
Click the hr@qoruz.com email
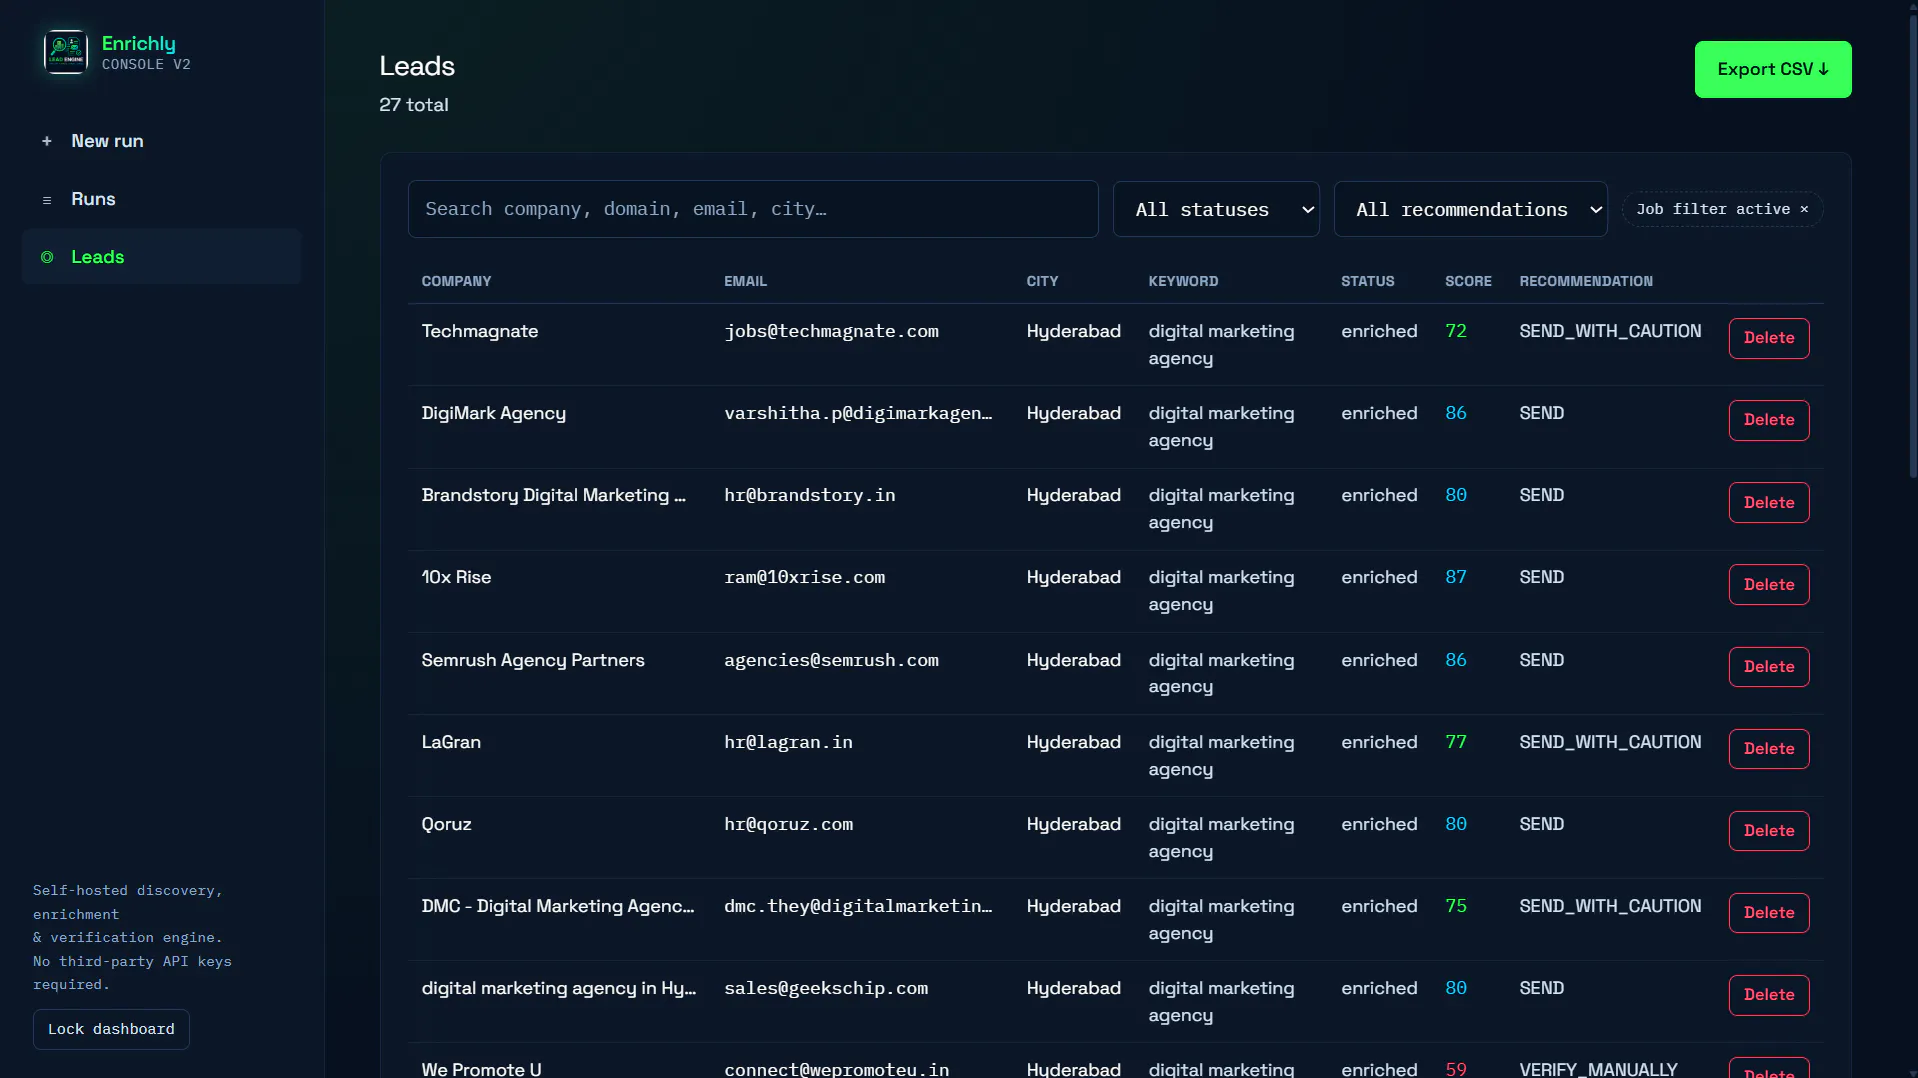788,824
